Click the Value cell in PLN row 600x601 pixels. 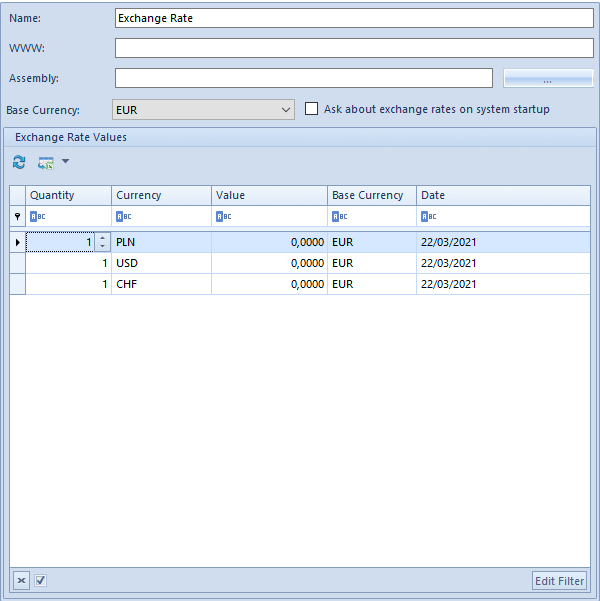(269, 242)
